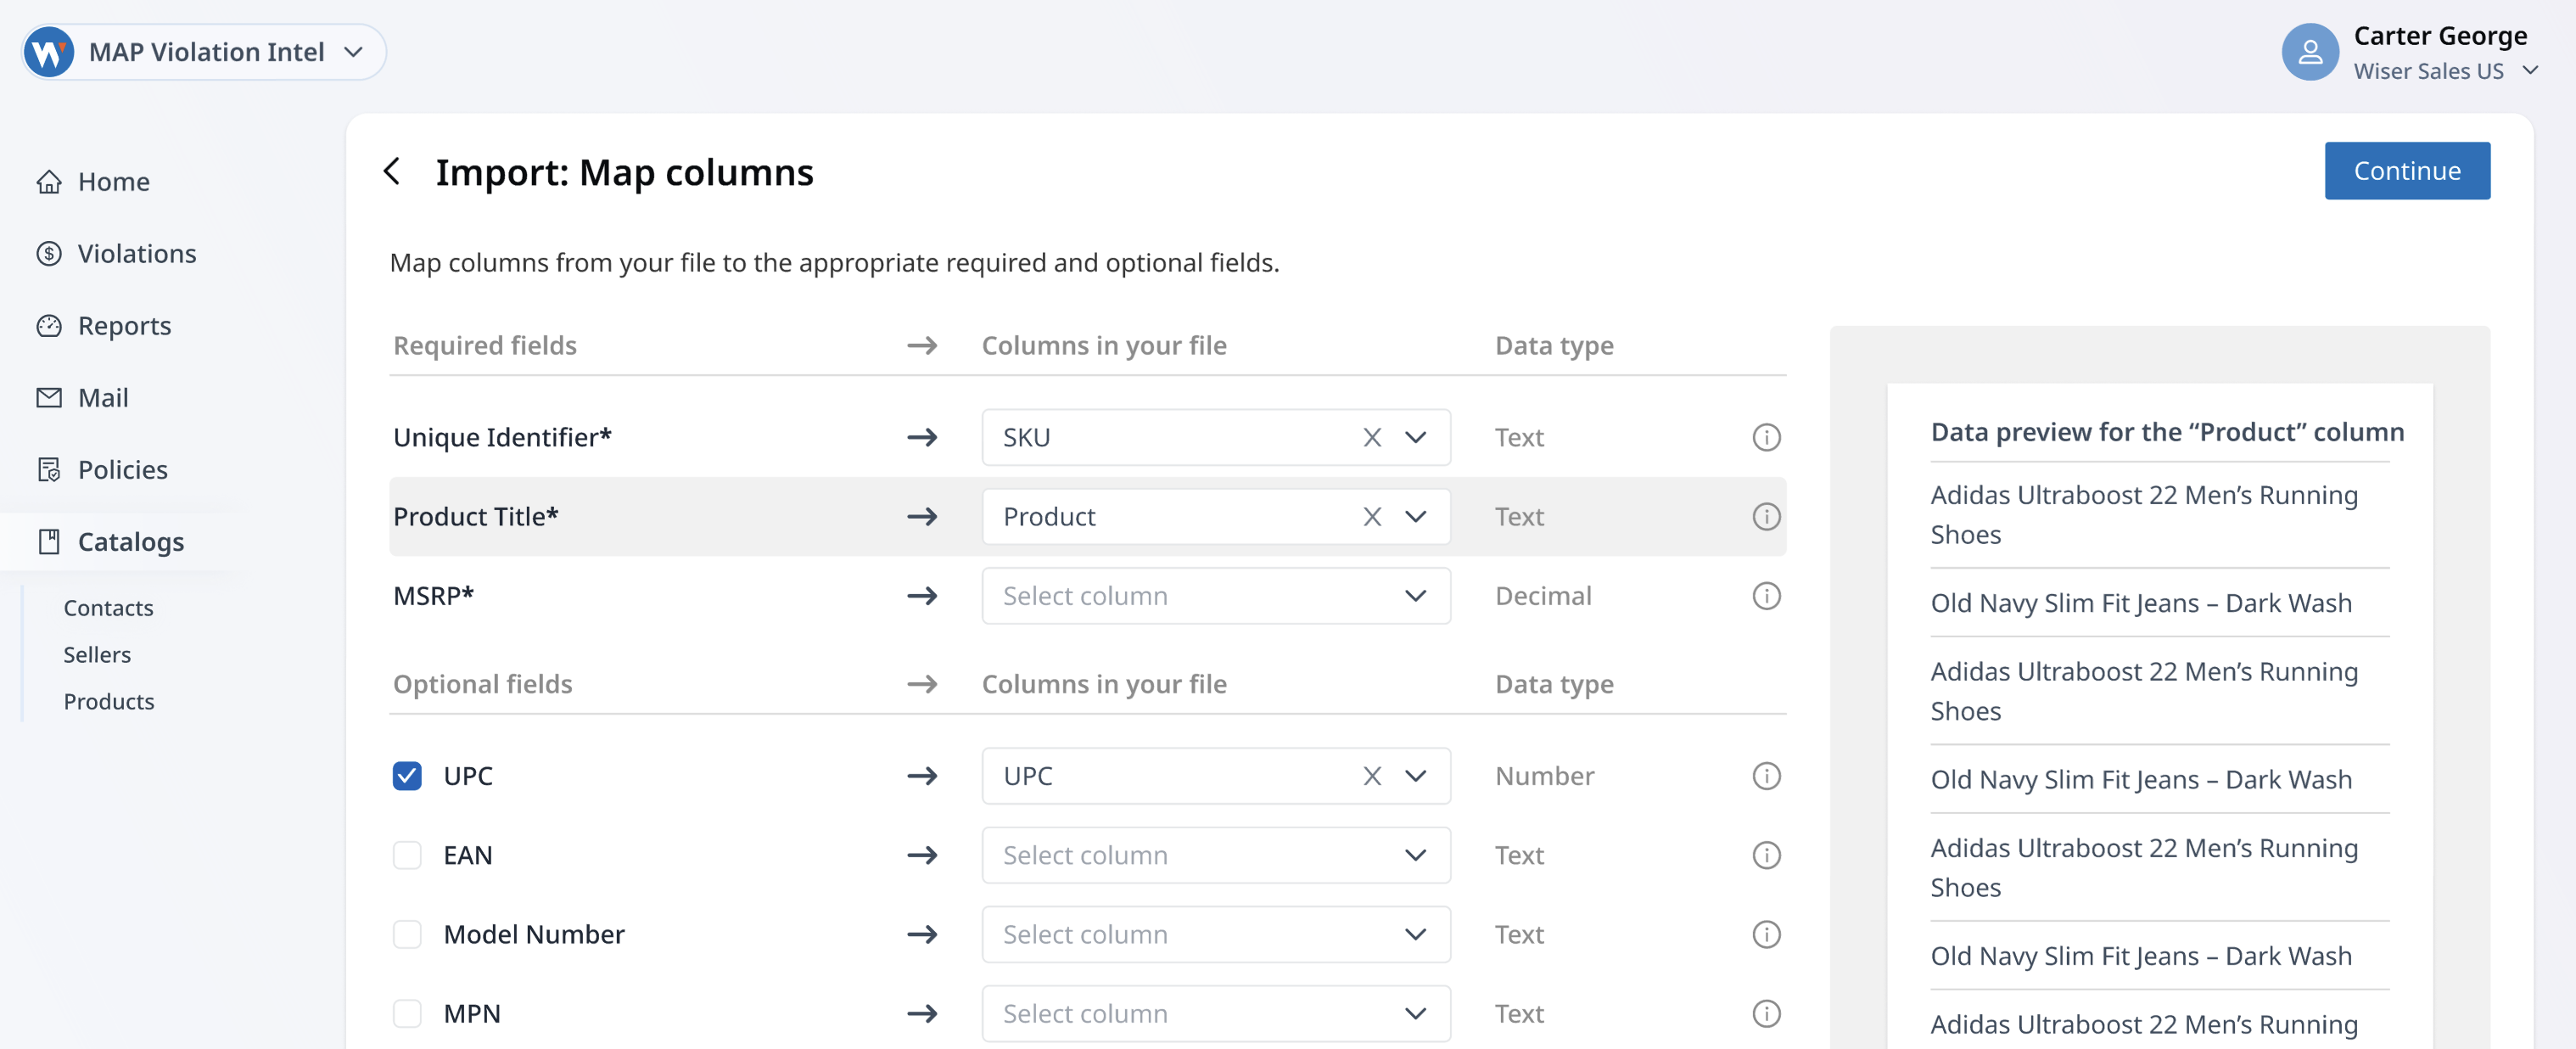Image resolution: width=2576 pixels, height=1049 pixels.
Task: Expand the MAP Violation Intel workspace dropdown
Action: click(352, 51)
